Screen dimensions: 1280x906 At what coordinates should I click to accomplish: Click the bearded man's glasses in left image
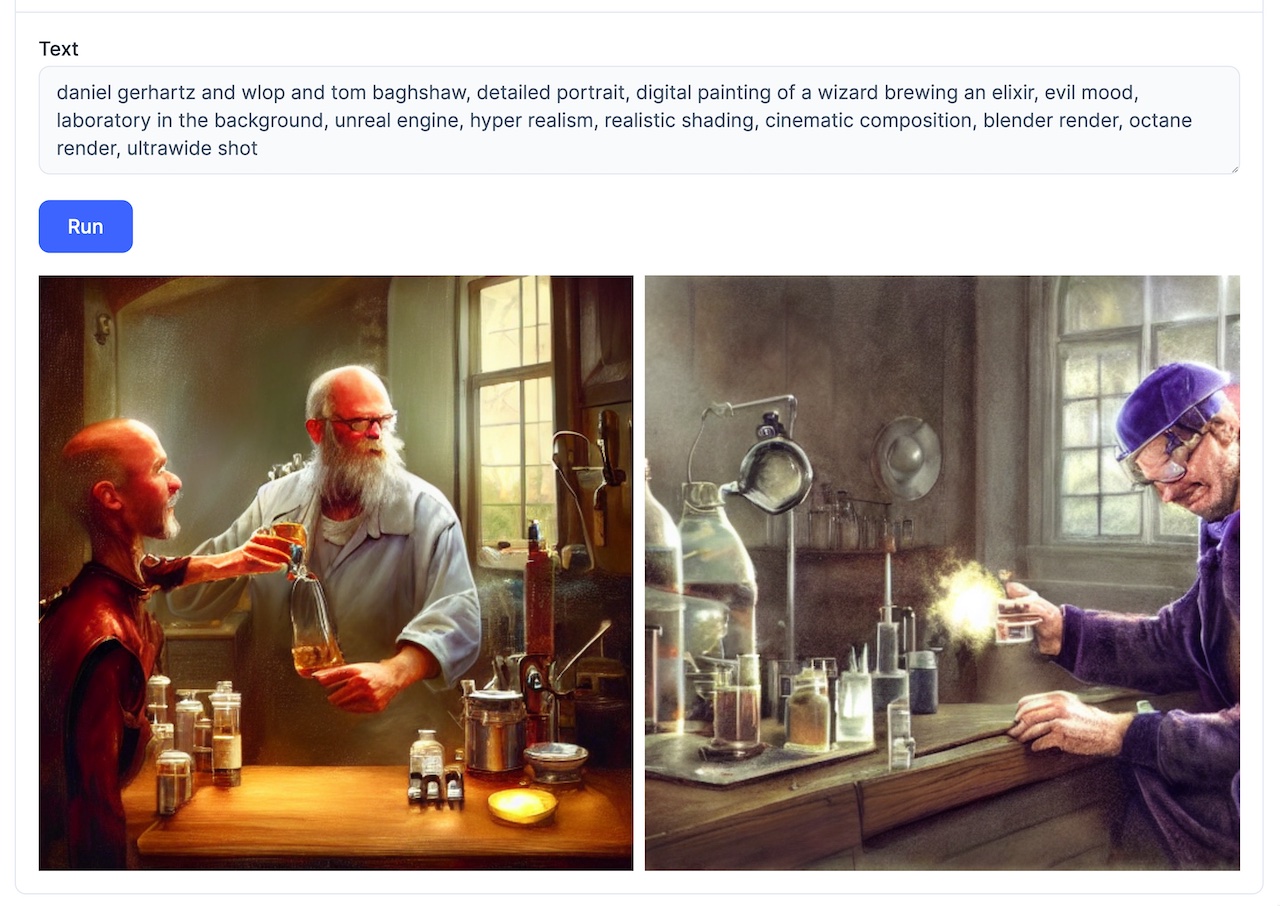click(361, 423)
